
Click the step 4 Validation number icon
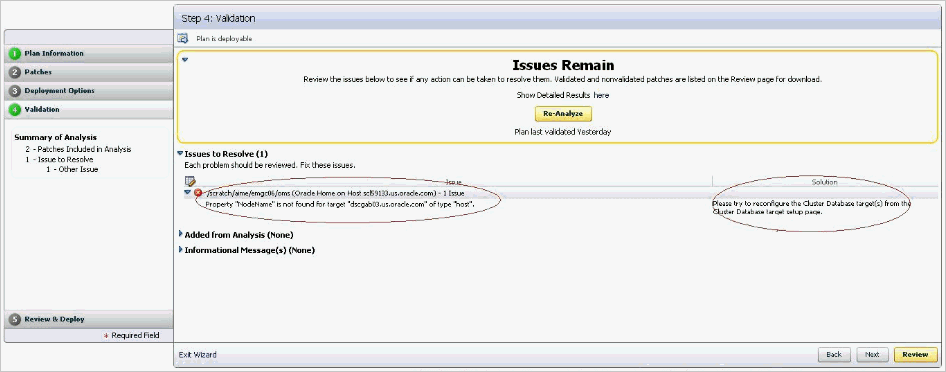[x=15, y=110]
